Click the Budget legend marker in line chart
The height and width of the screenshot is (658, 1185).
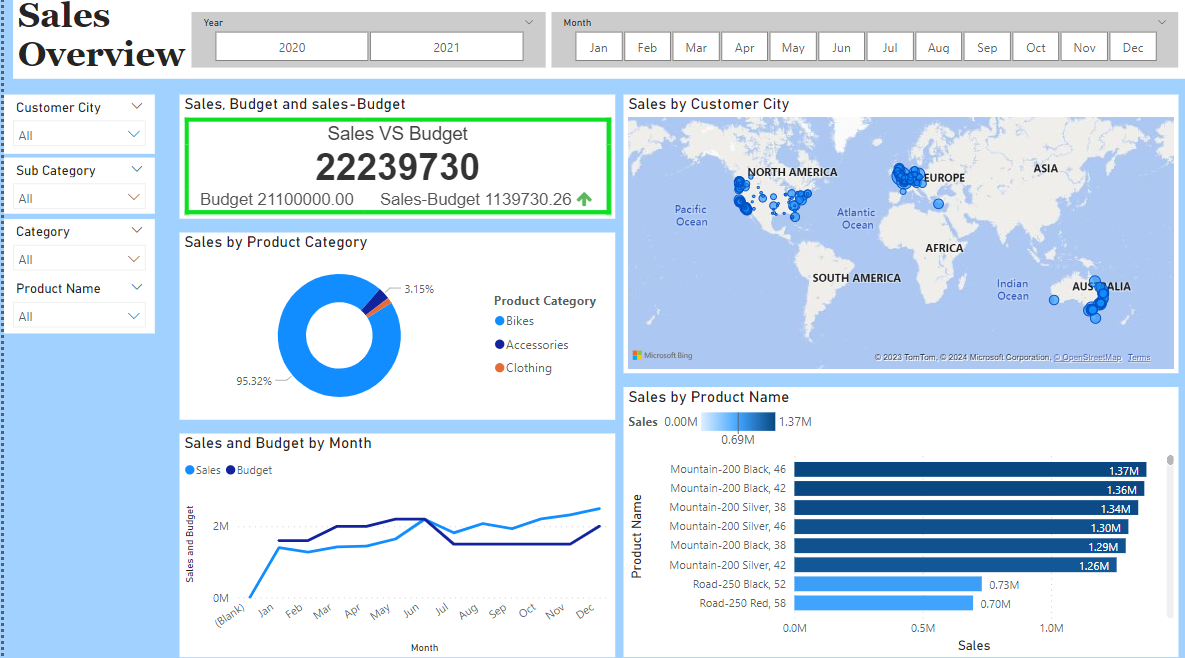231,470
